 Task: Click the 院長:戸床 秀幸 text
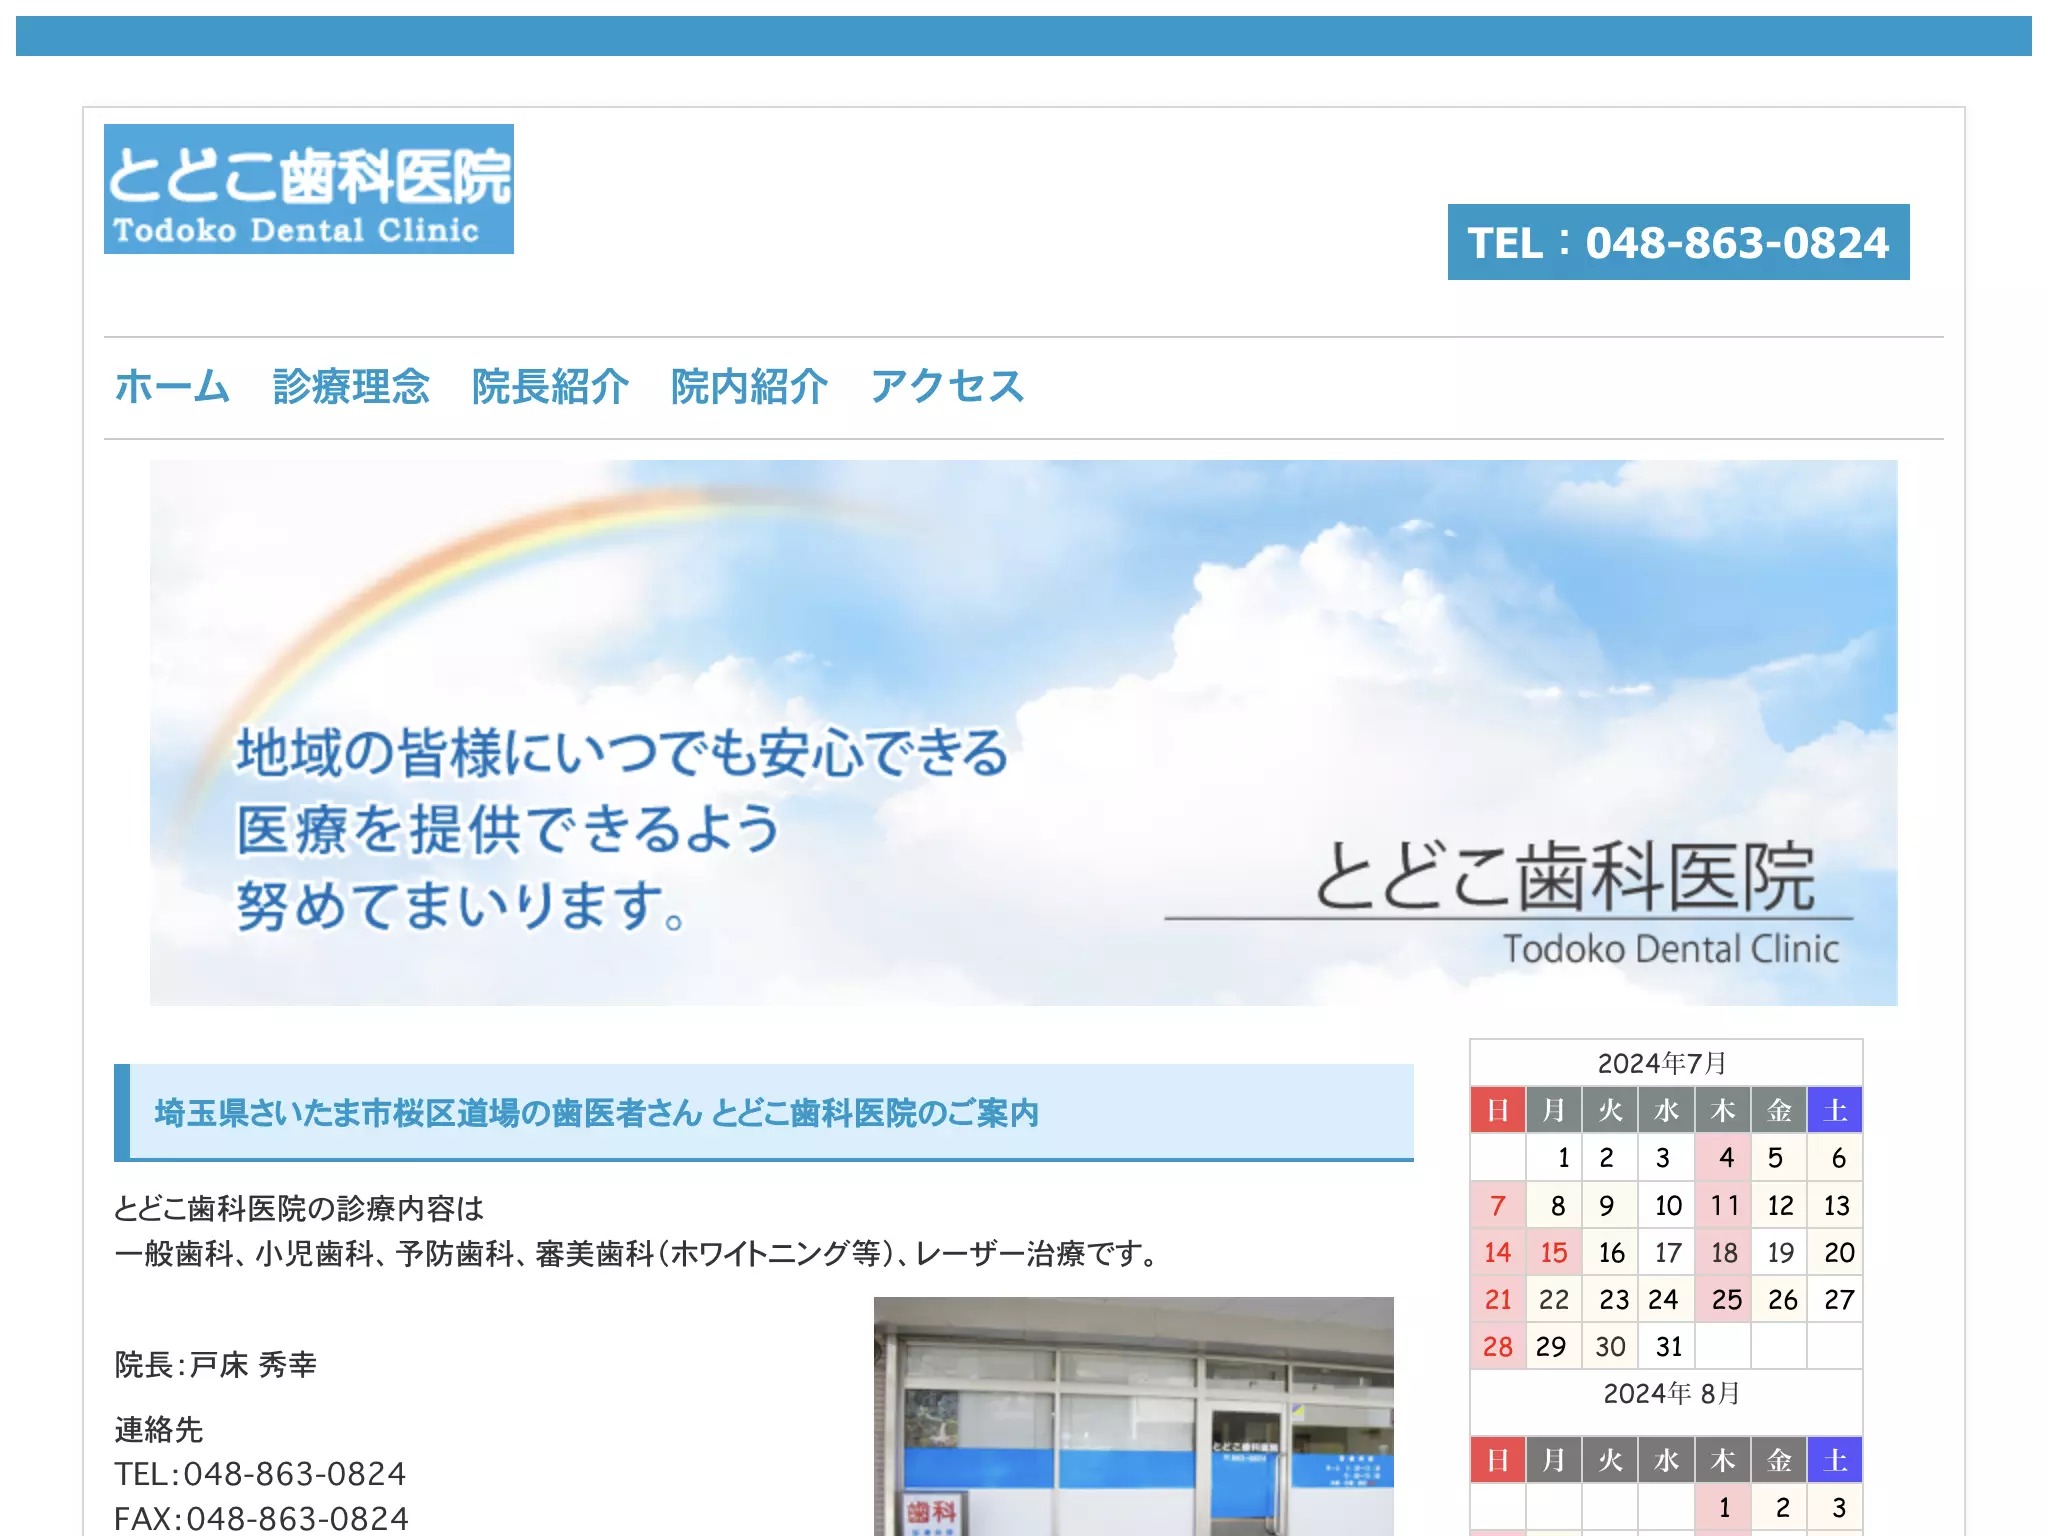(x=216, y=1364)
